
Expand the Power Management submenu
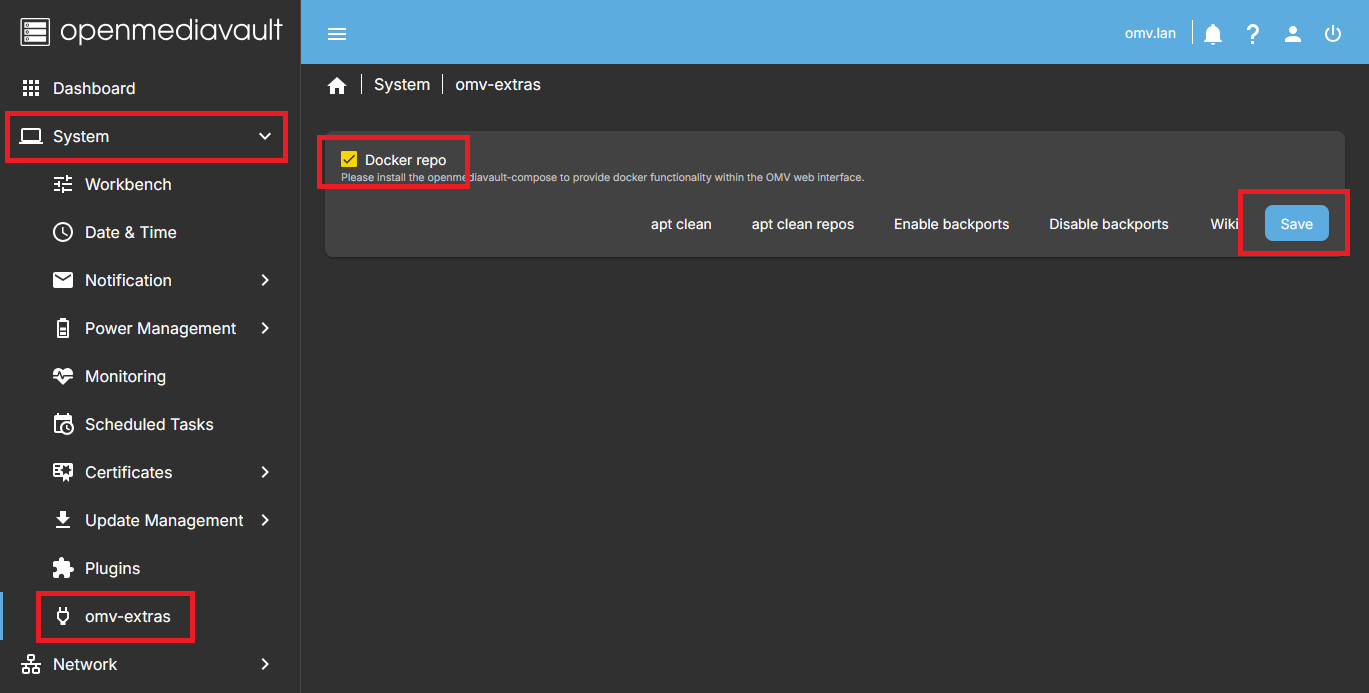[265, 328]
